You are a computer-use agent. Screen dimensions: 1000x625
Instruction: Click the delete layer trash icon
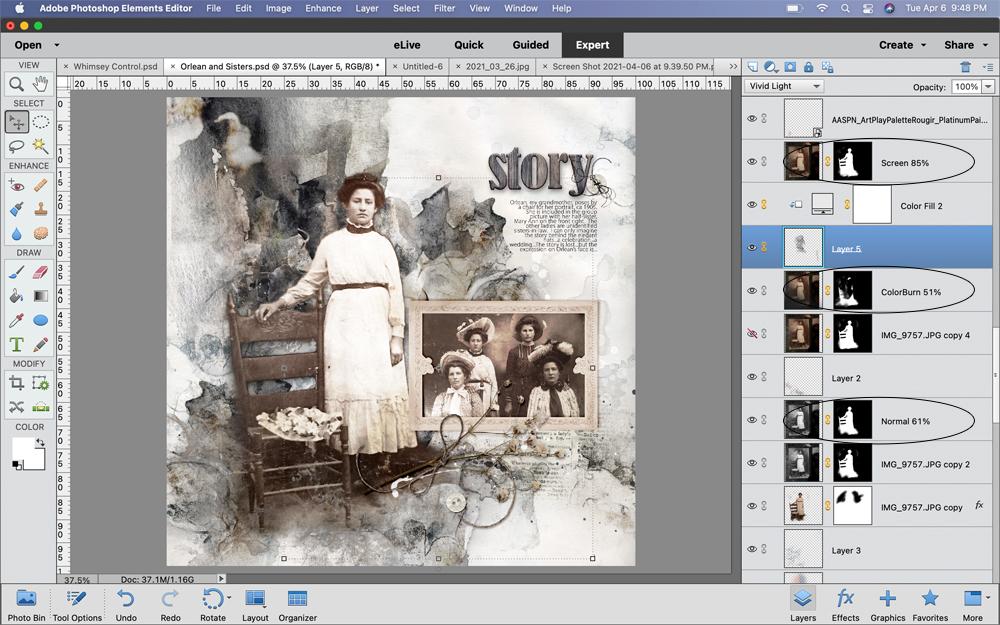pyautogui.click(x=965, y=66)
